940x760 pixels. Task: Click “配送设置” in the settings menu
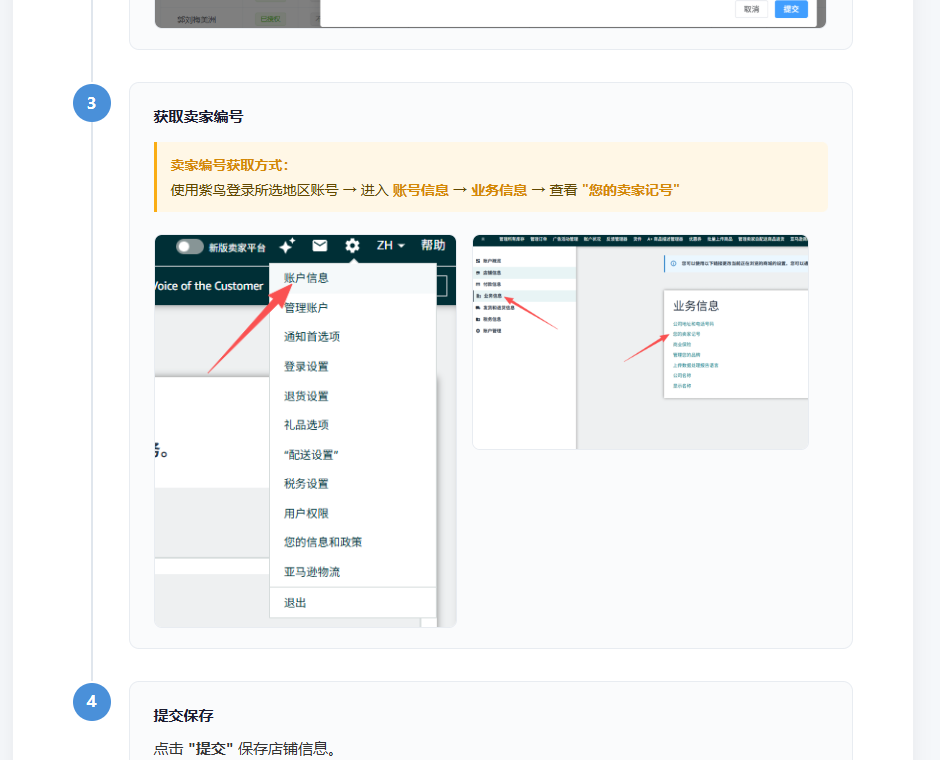click(311, 455)
